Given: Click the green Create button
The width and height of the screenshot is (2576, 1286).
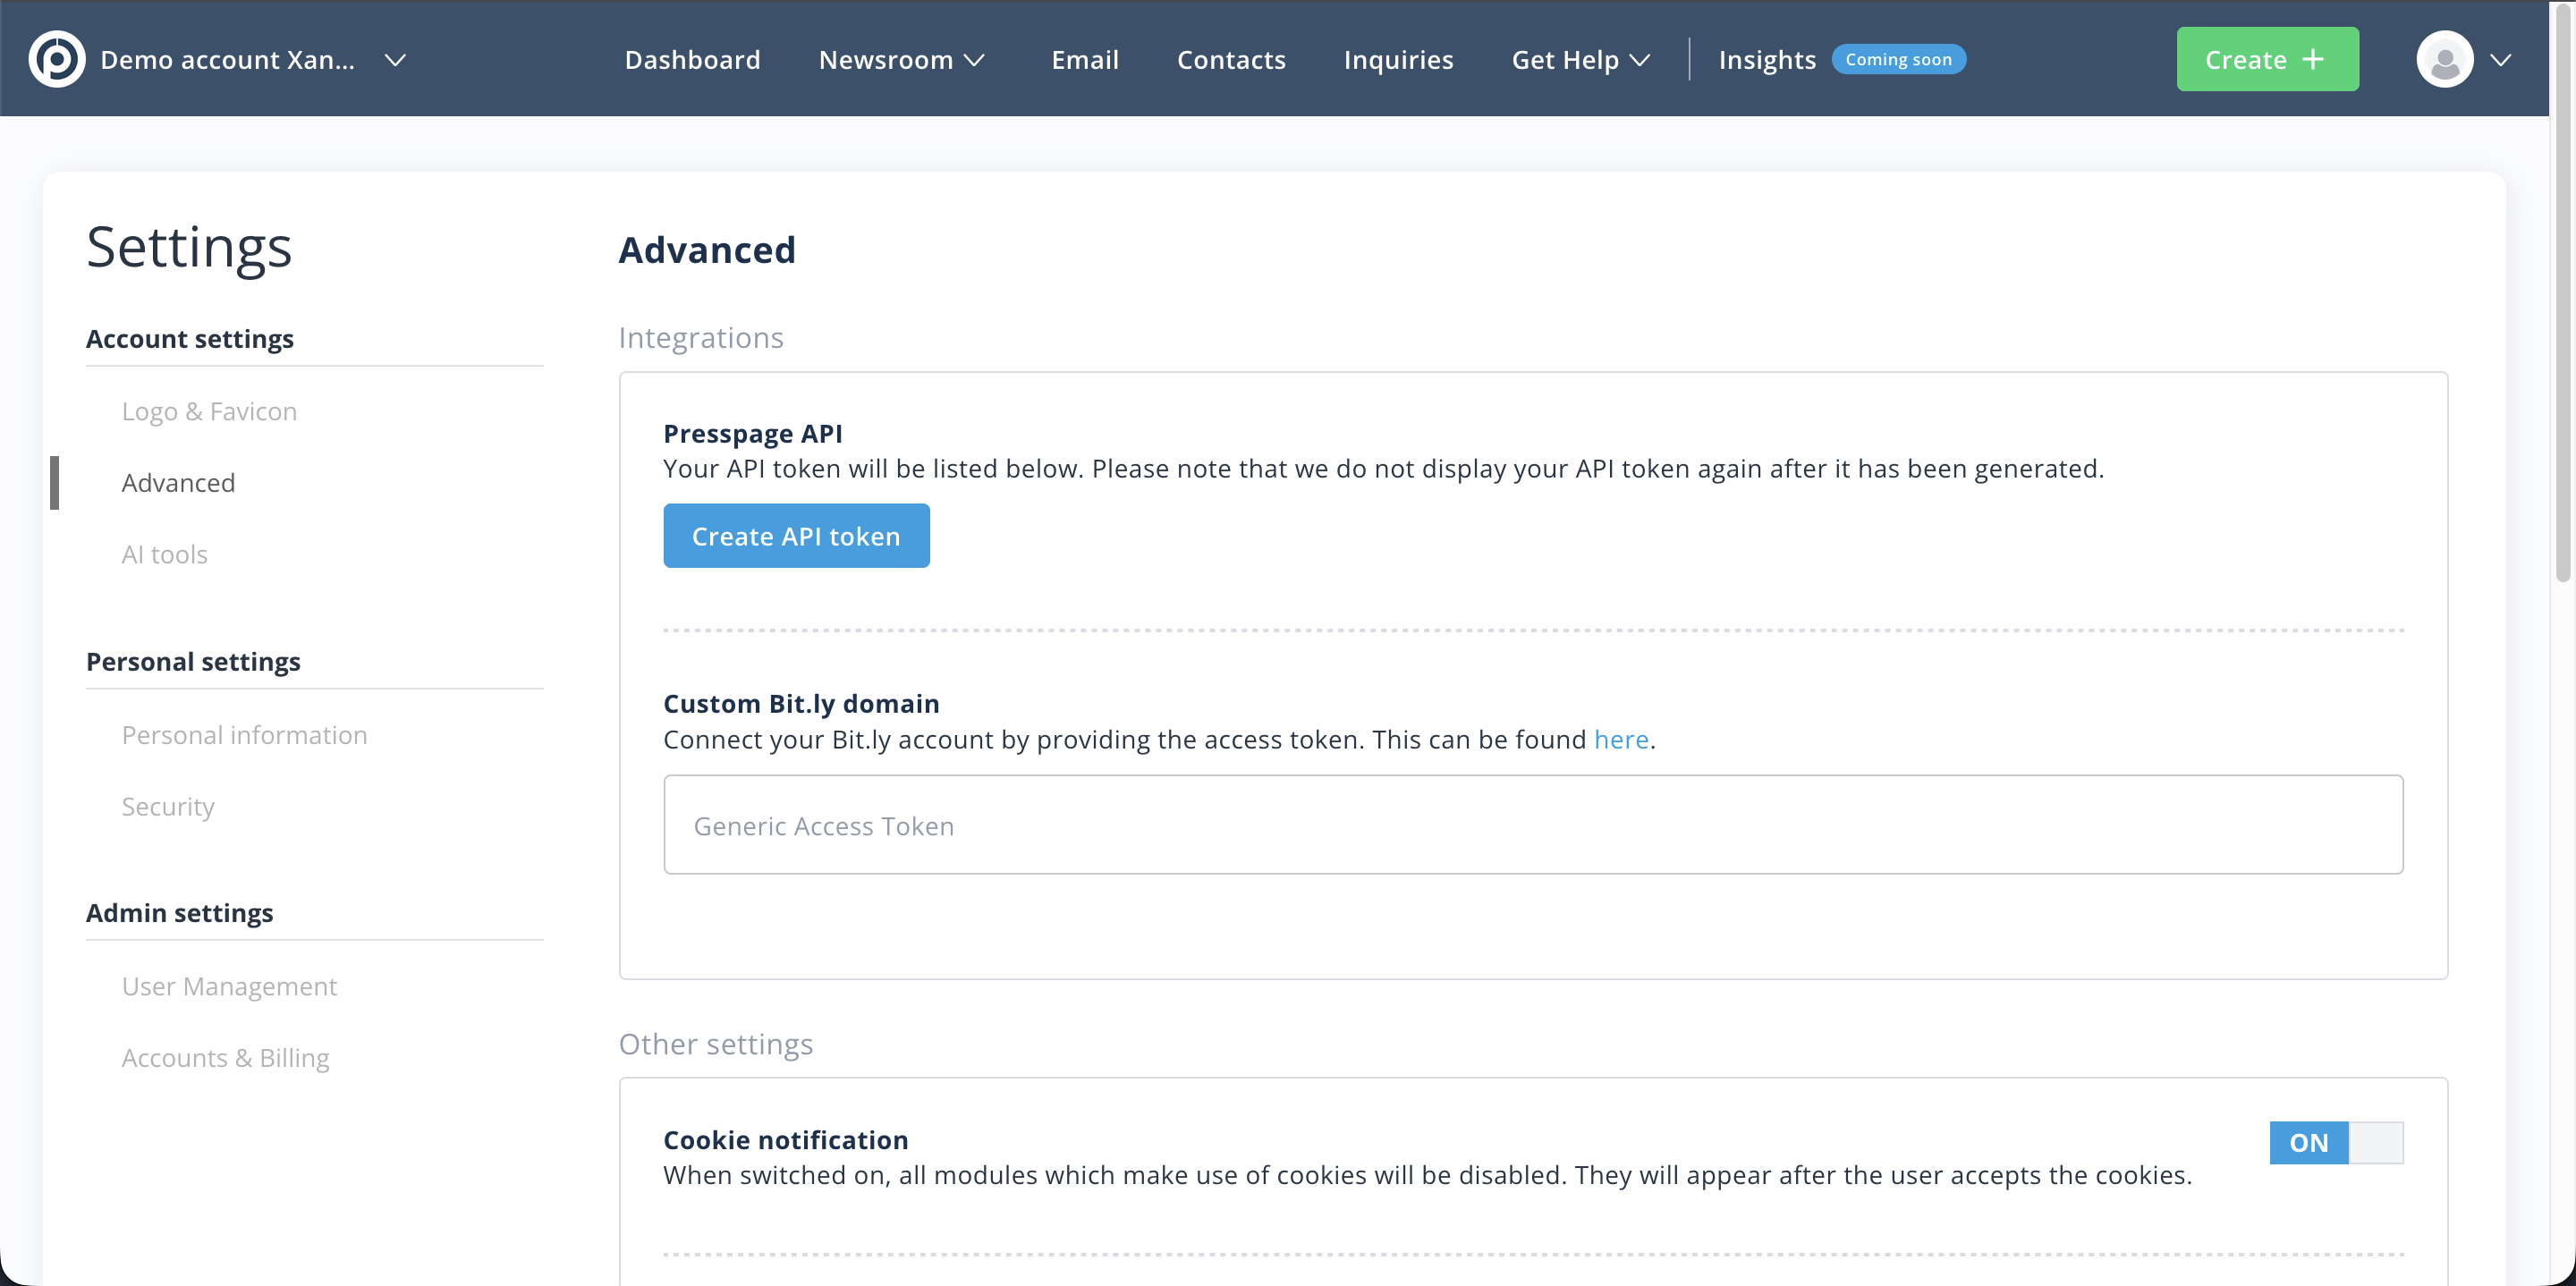Looking at the screenshot, I should pyautogui.click(x=2267, y=59).
